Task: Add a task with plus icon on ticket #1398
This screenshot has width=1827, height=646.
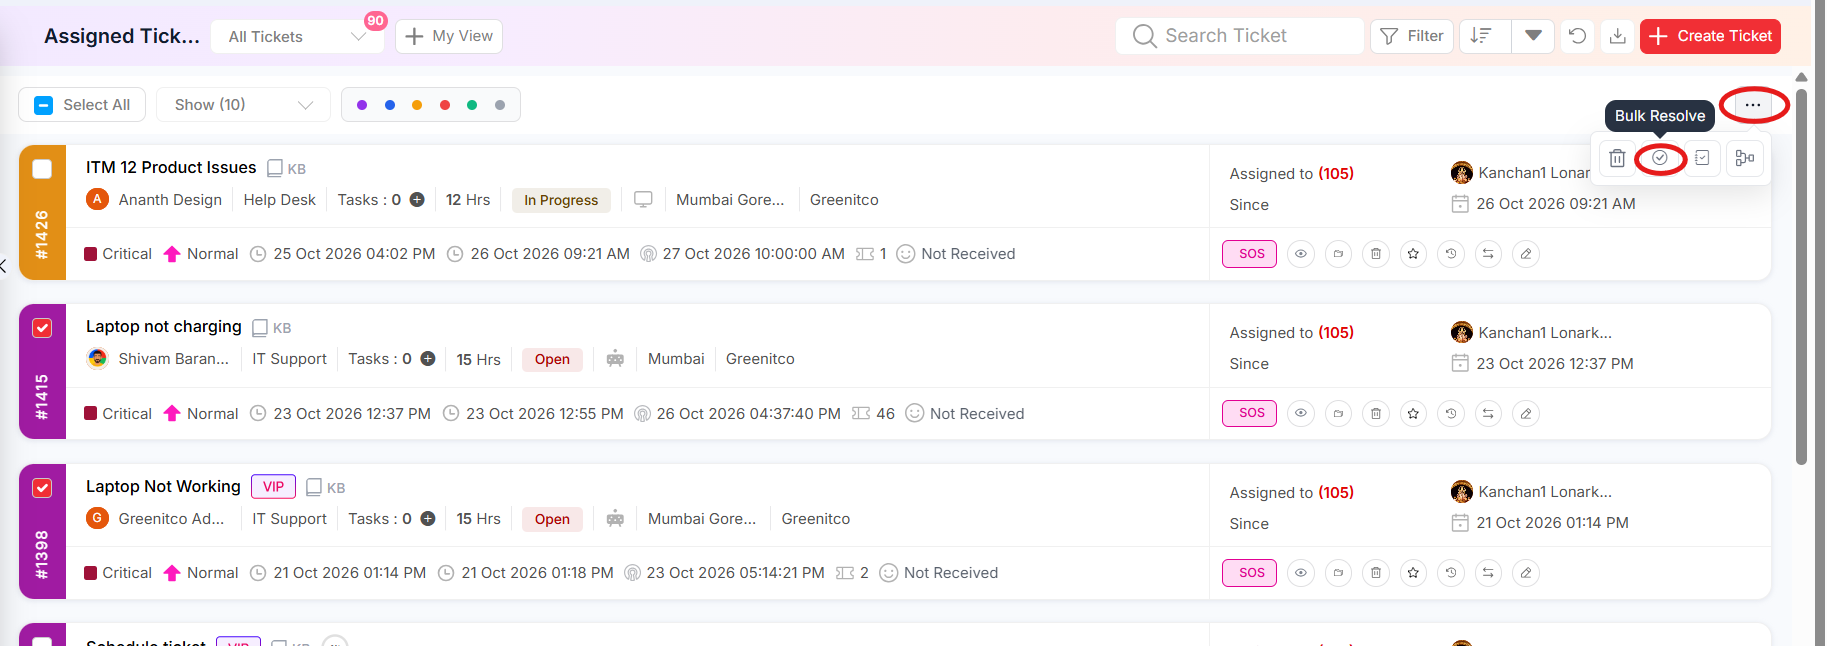Action: point(428,519)
